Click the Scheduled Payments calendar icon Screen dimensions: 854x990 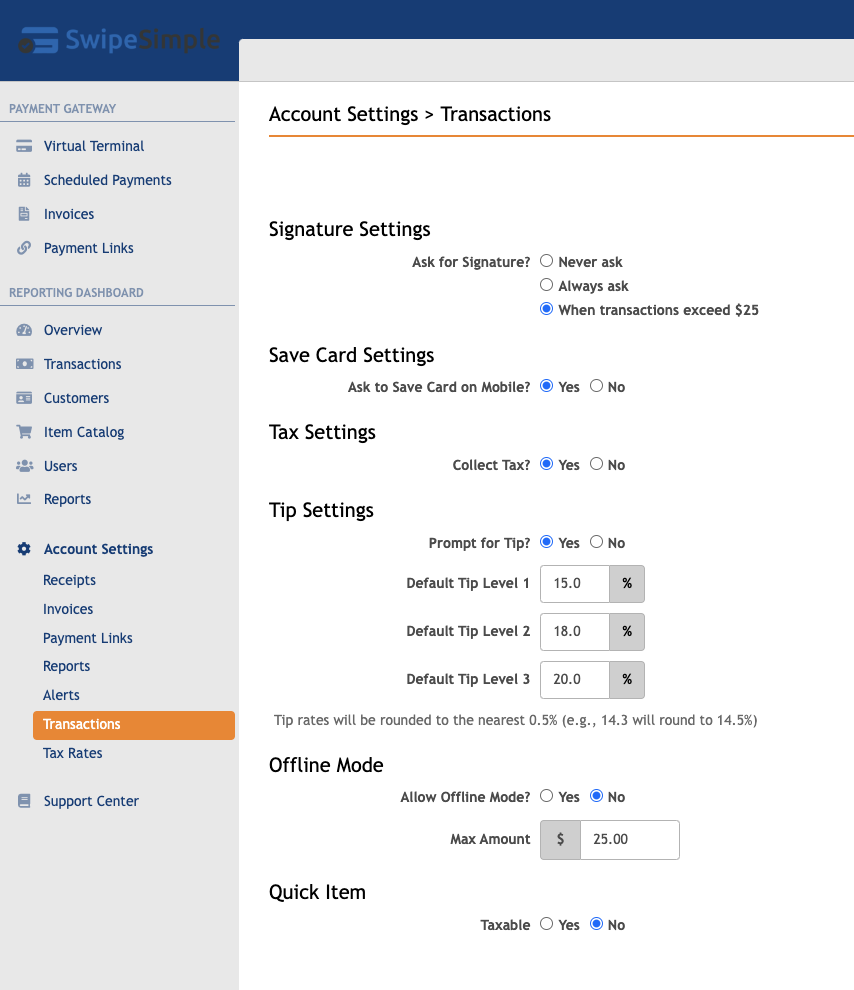24,180
